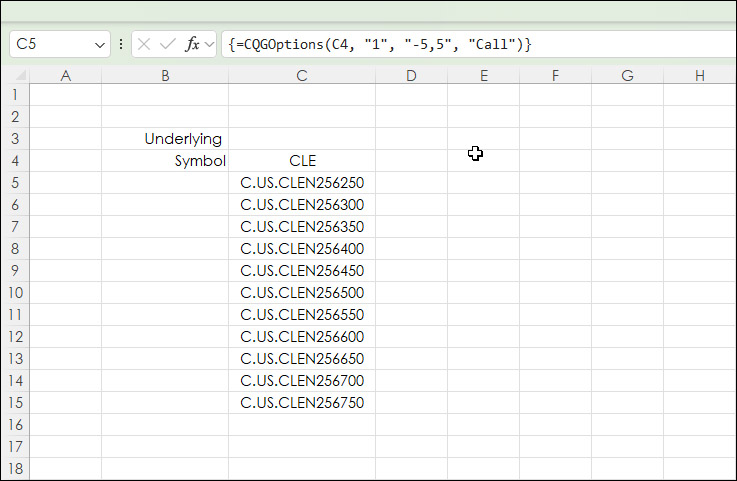Click the Select All corner triangle
737x481 pixels.
coord(15,76)
